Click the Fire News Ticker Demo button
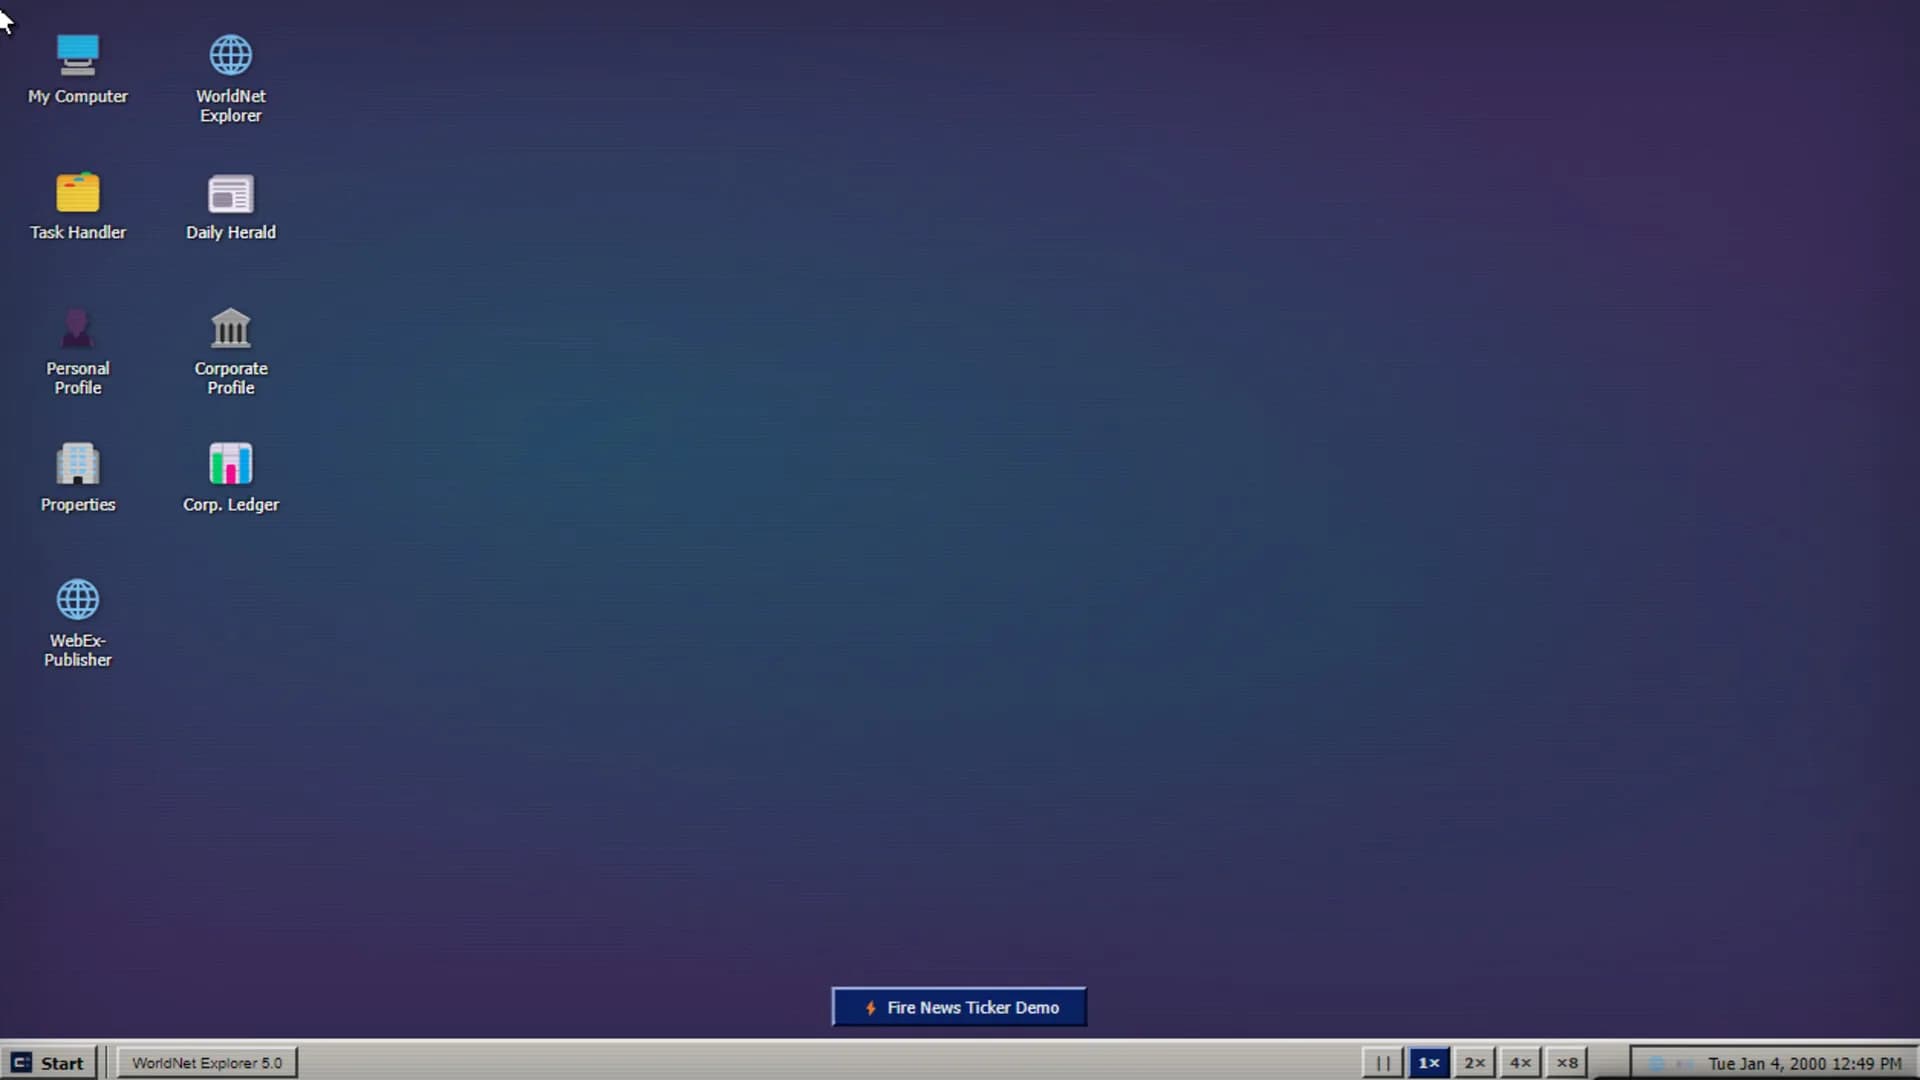 pyautogui.click(x=959, y=1007)
